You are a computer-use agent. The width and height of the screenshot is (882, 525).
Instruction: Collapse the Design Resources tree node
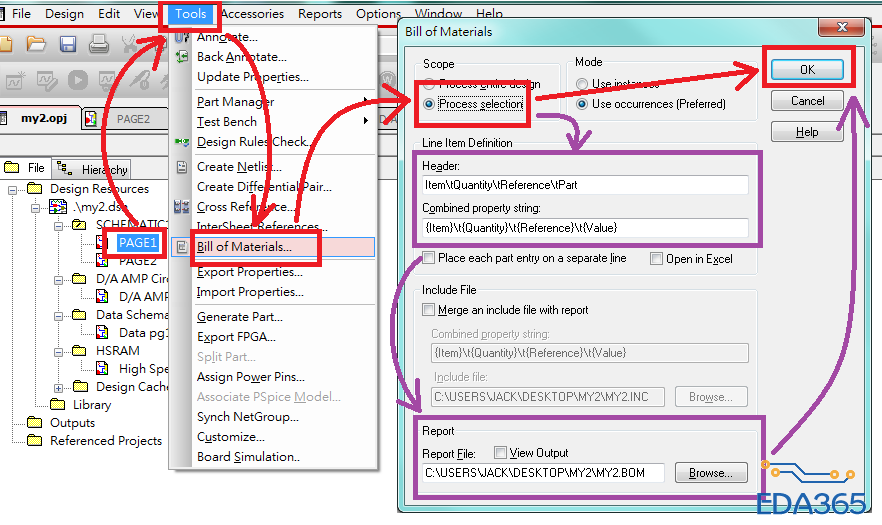click(12, 190)
